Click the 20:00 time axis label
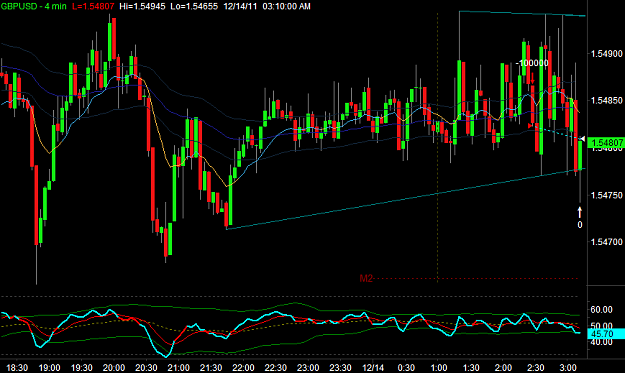This screenshot has width=625, height=373. pos(114,367)
